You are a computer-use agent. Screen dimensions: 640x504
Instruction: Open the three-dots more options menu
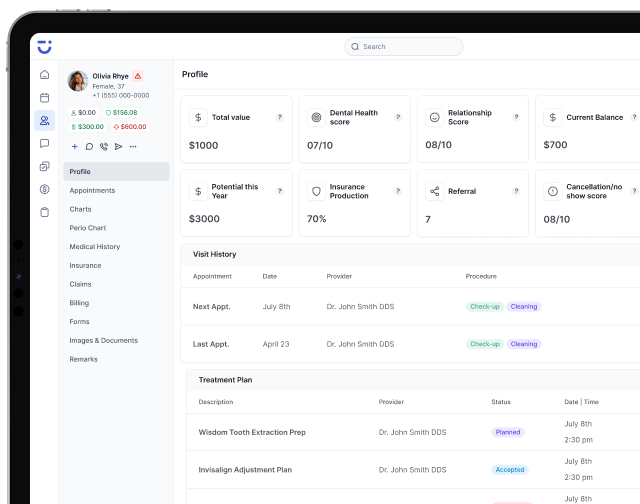133,147
